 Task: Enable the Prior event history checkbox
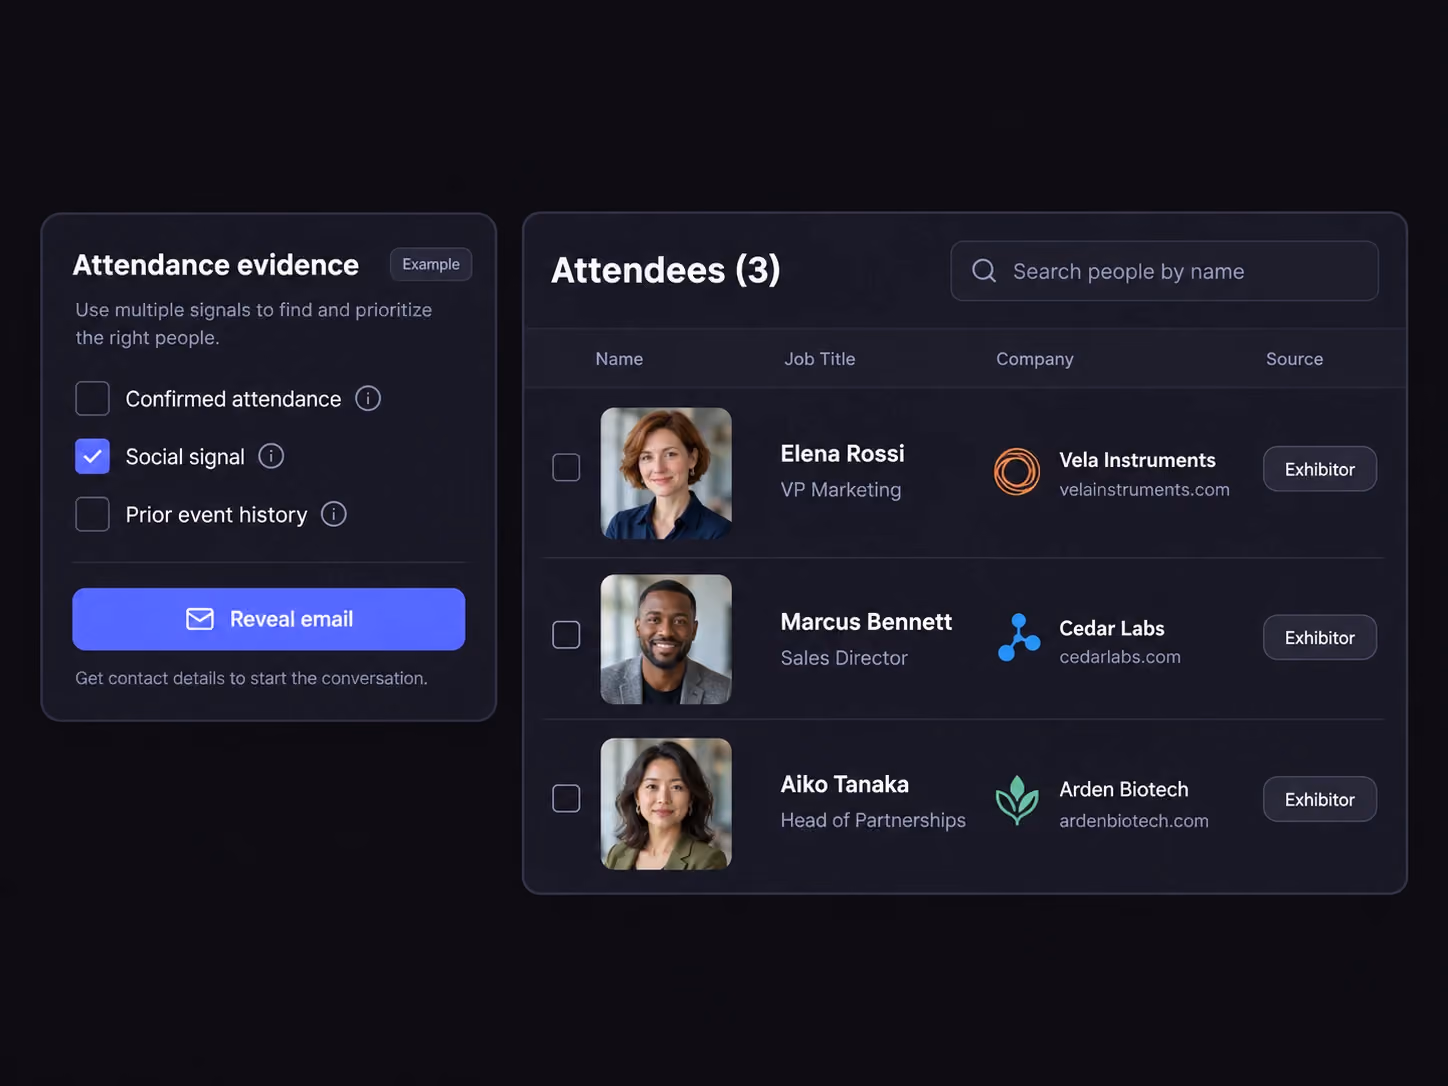tap(92, 514)
